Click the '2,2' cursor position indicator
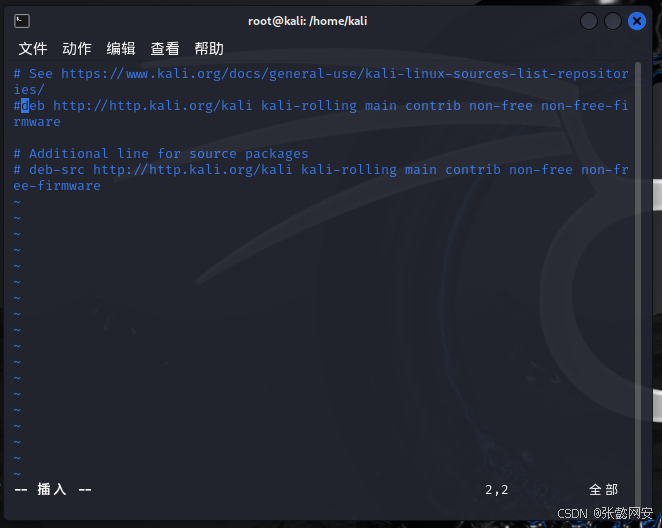 click(x=496, y=490)
